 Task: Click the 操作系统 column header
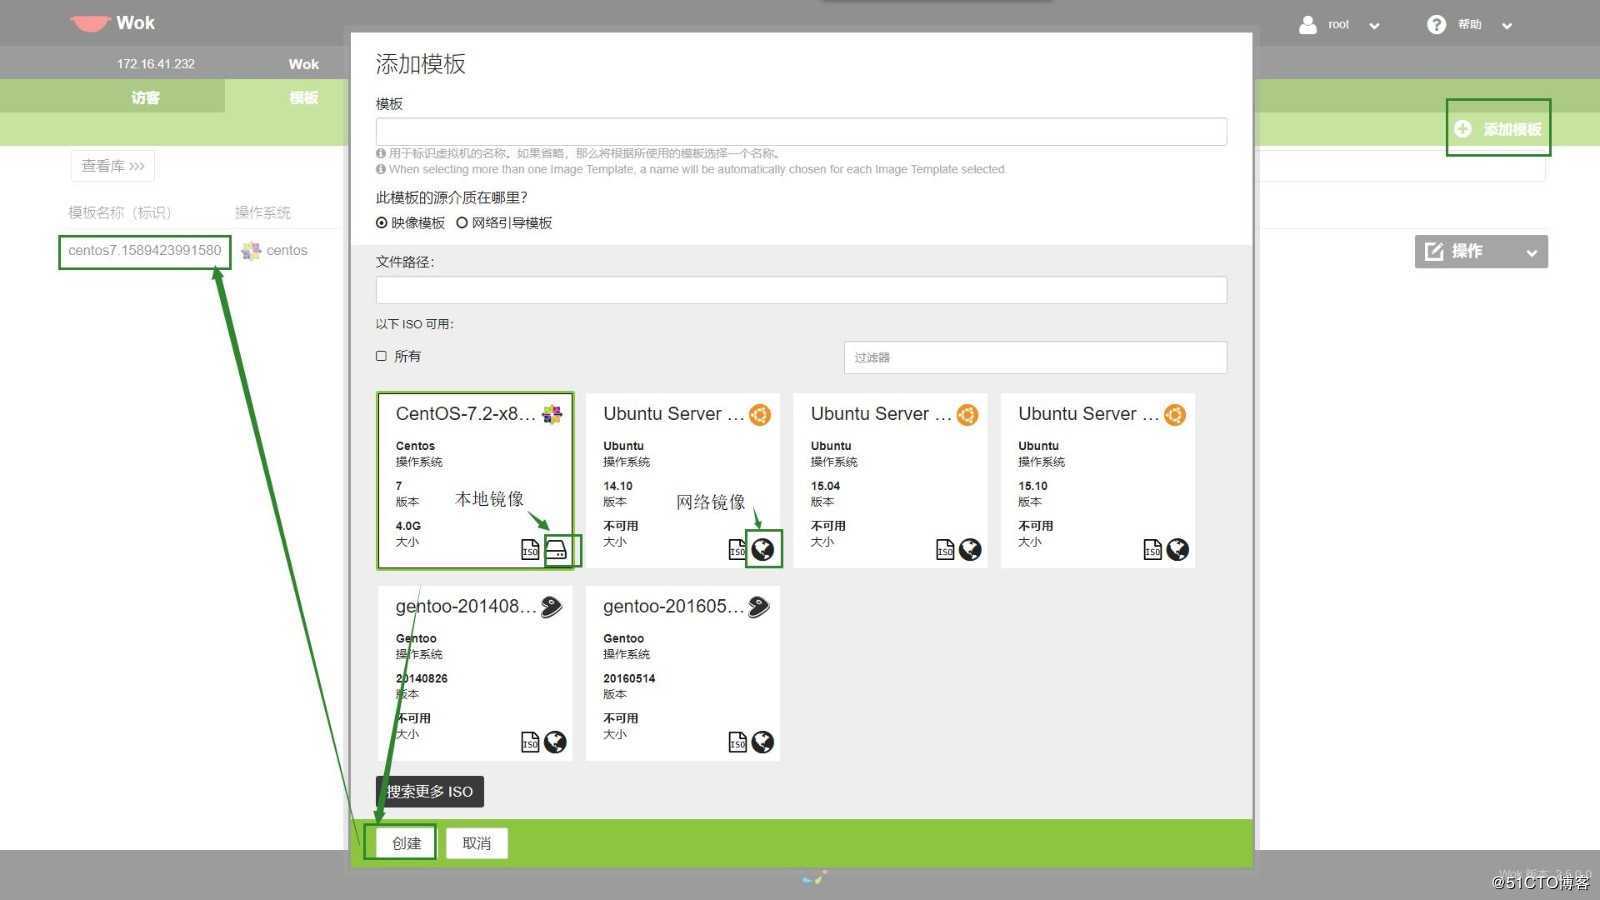click(x=263, y=212)
